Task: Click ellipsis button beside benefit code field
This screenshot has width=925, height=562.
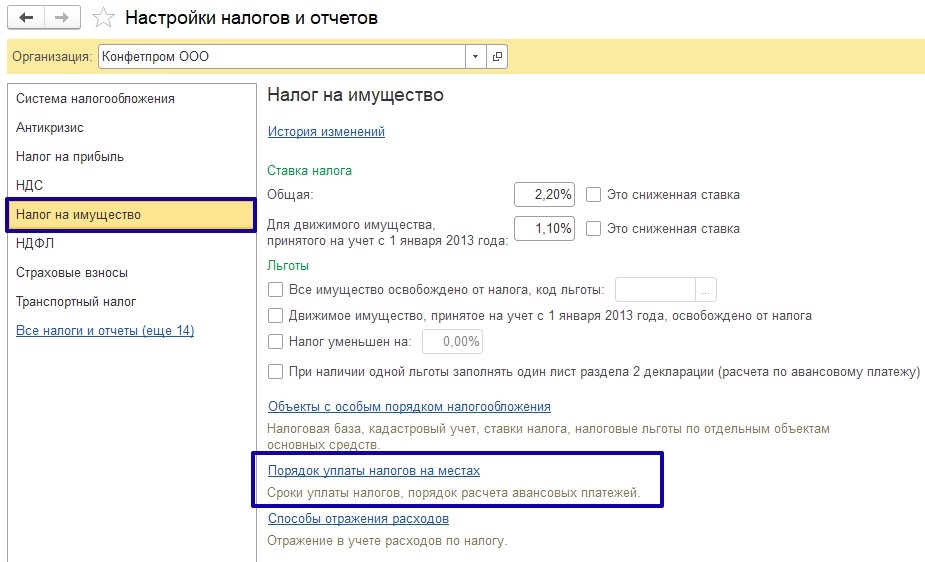Action: tap(706, 290)
